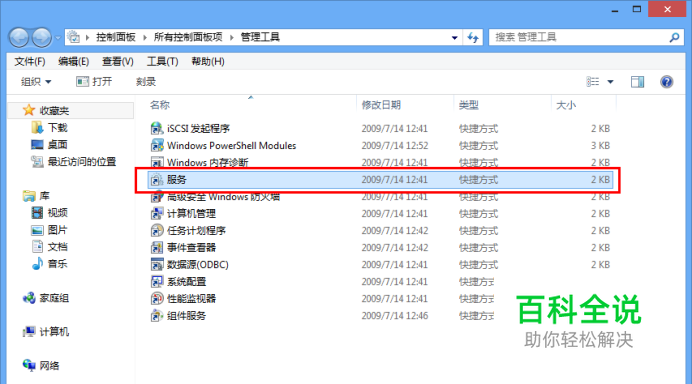Click the Control Panel icon in address bar
The height and width of the screenshot is (384, 692).
pos(74,37)
